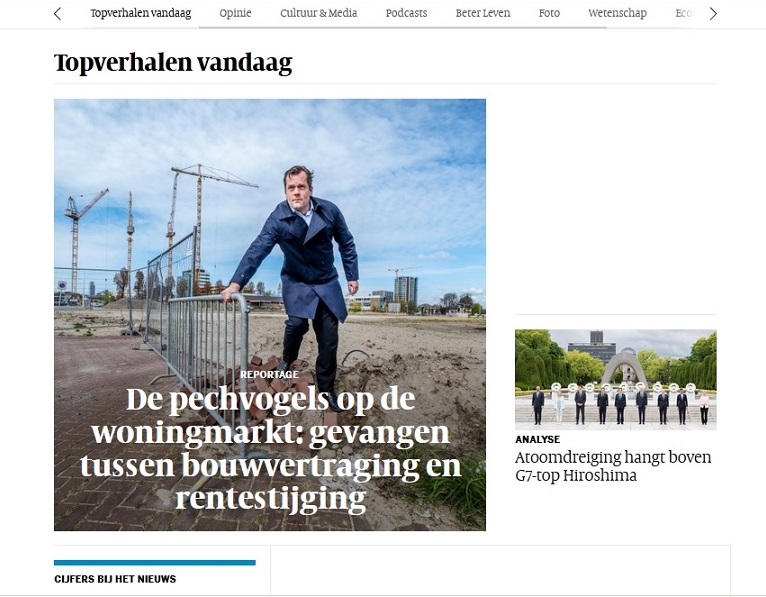
Task: Switch to the Cultuur & Media tab
Action: [x=319, y=13]
